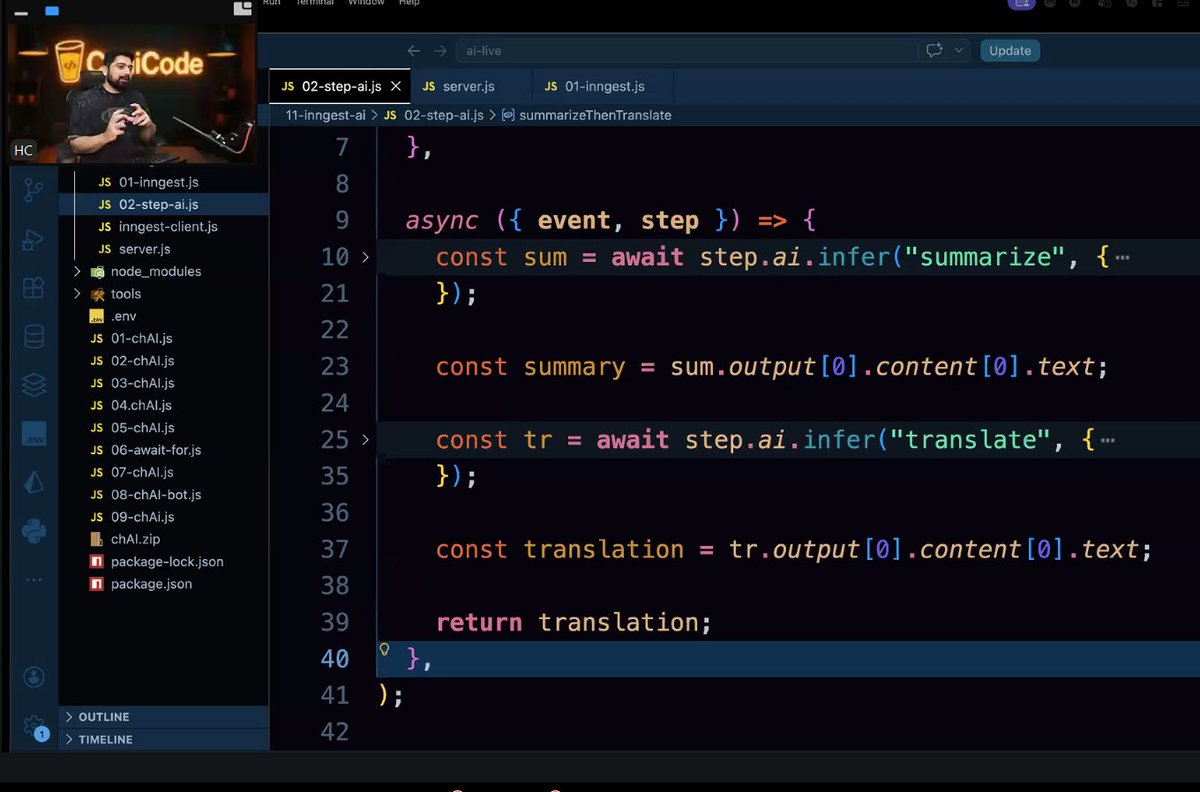Expand the tools folder
The image size is (1200, 792).
coord(77,294)
